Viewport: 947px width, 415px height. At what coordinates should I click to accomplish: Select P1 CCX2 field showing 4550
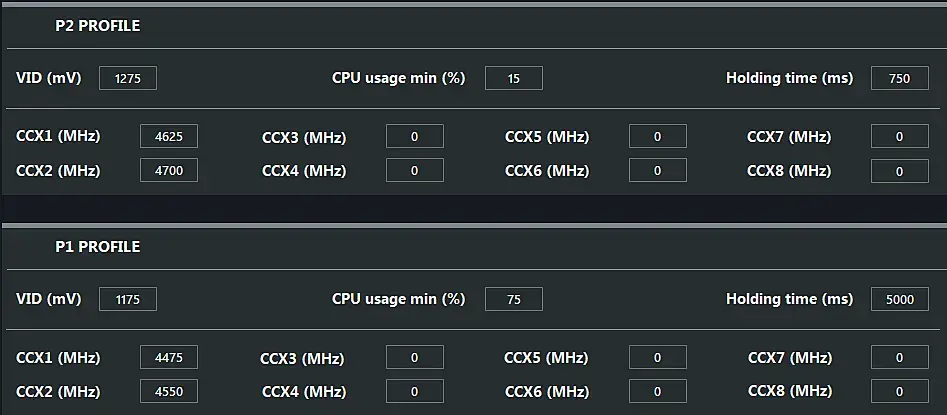coord(169,391)
